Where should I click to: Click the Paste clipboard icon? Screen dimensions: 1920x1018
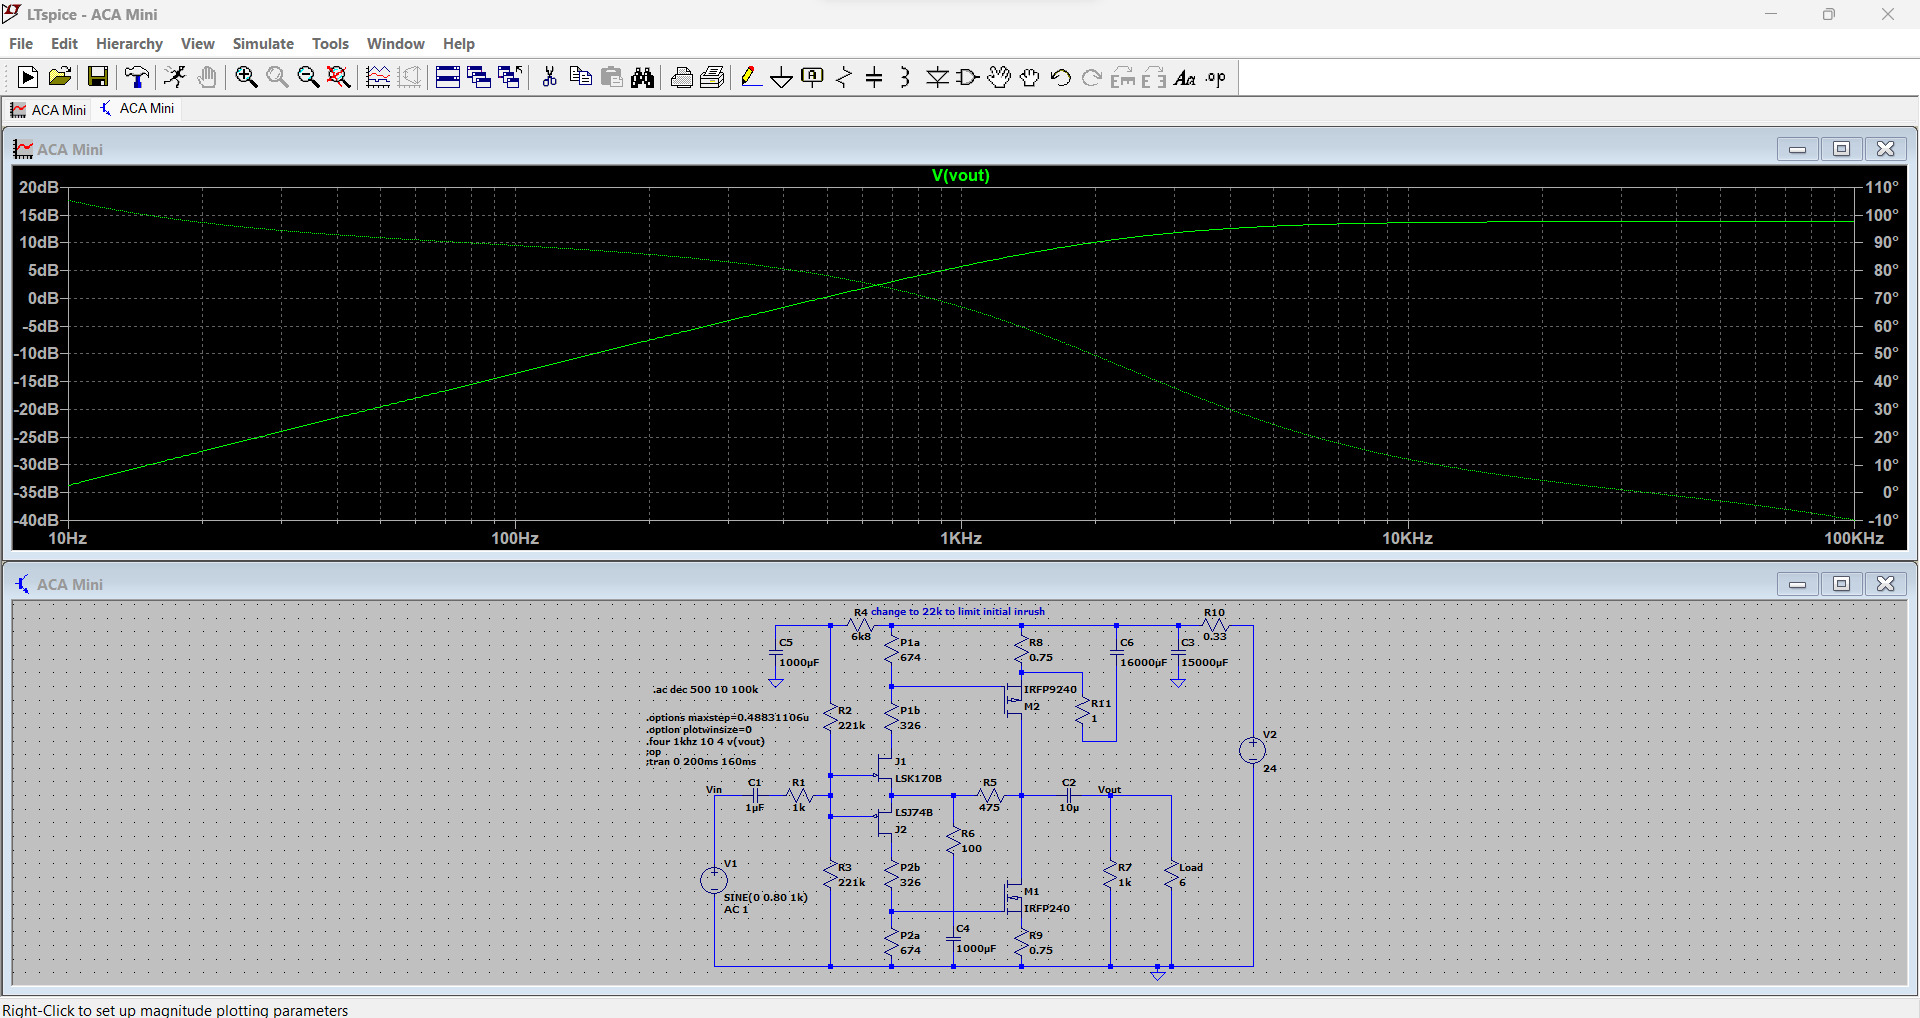[612, 78]
